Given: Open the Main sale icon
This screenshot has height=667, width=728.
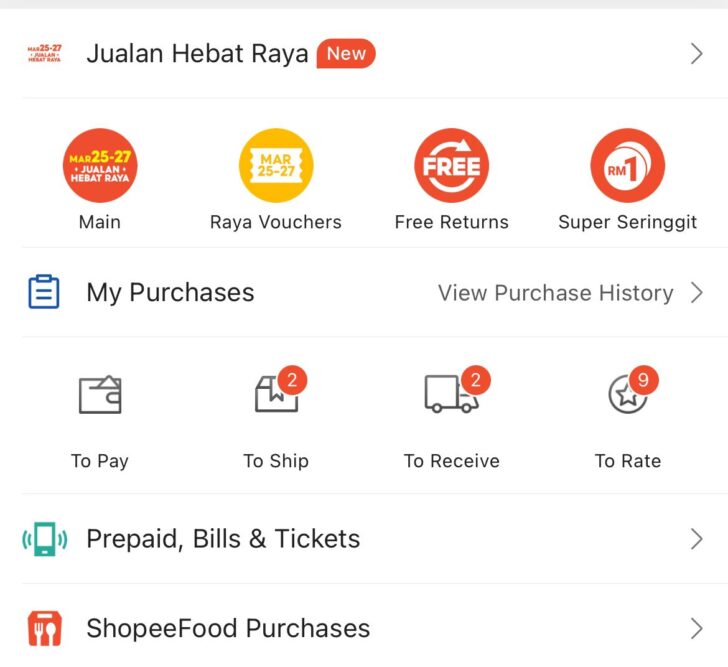Looking at the screenshot, I should 100,166.
